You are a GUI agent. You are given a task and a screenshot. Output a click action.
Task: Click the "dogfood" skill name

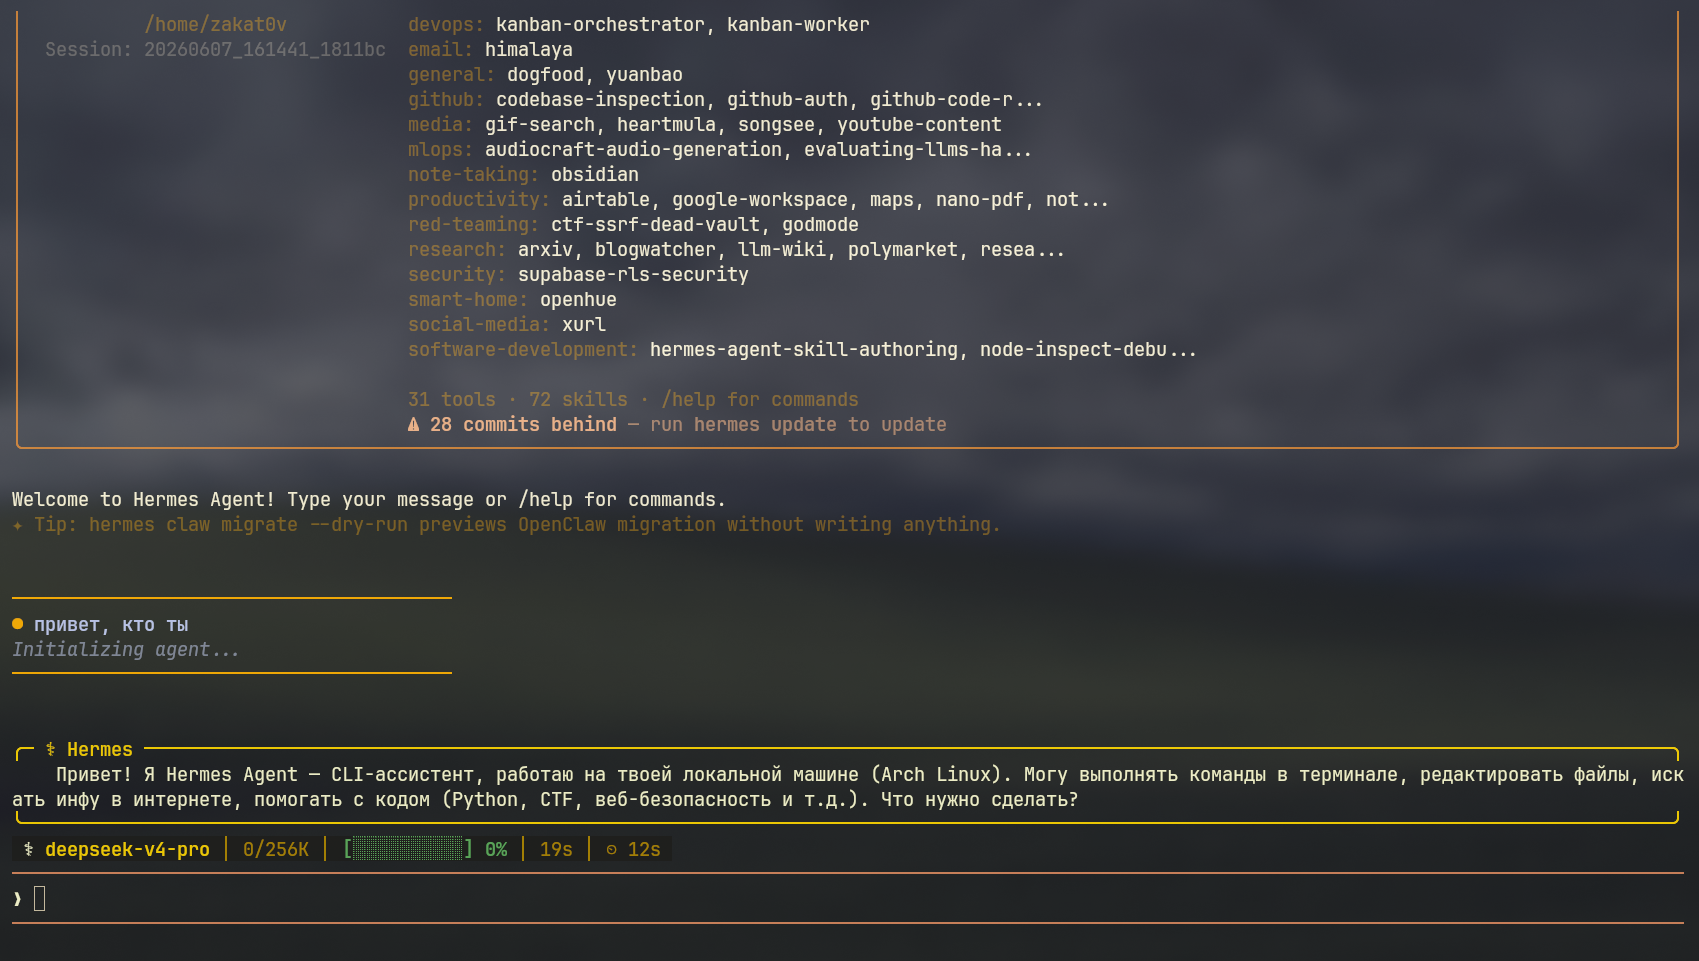pyautogui.click(x=545, y=75)
